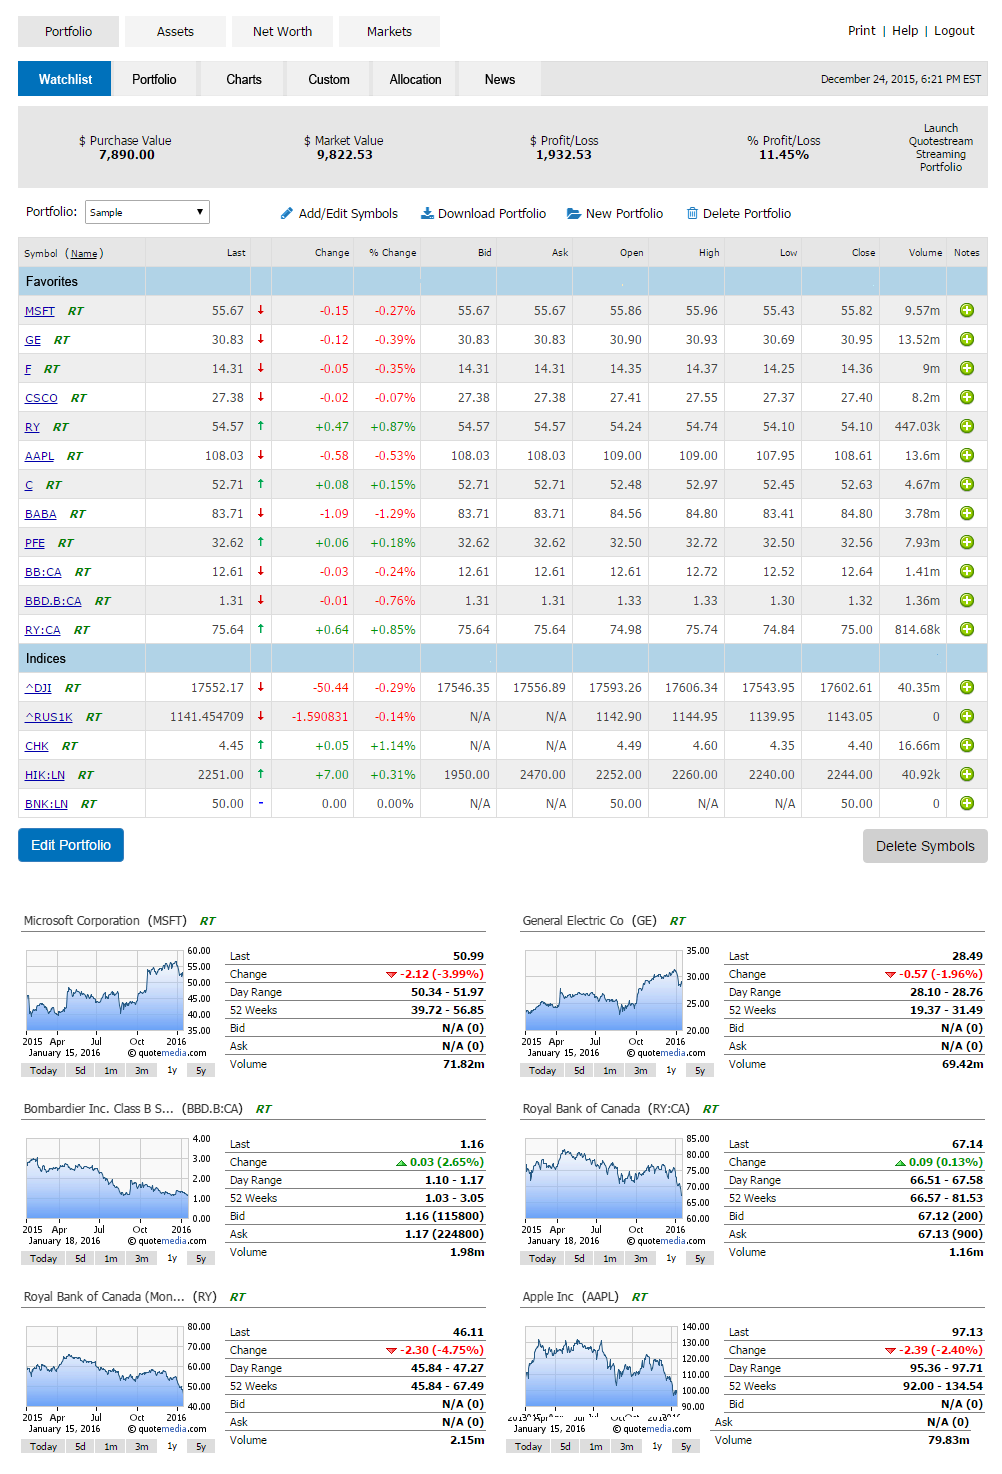Sort watchlist by Name column link
This screenshot has width=1002, height=1474.
point(84,254)
